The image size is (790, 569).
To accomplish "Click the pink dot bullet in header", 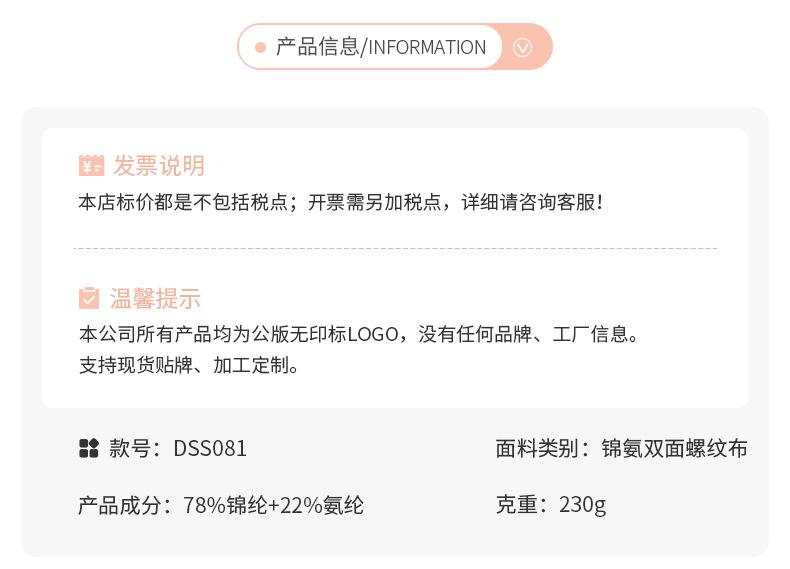I will coord(260,47).
